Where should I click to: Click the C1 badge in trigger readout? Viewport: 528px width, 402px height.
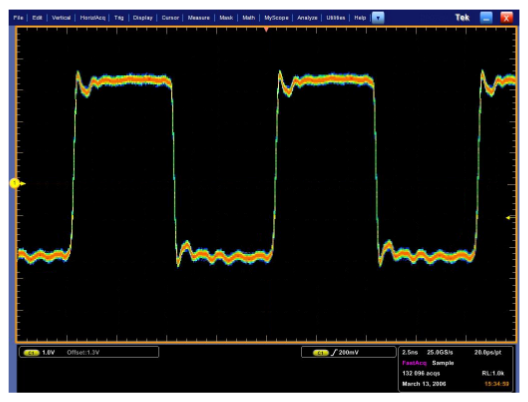pyautogui.click(x=321, y=353)
